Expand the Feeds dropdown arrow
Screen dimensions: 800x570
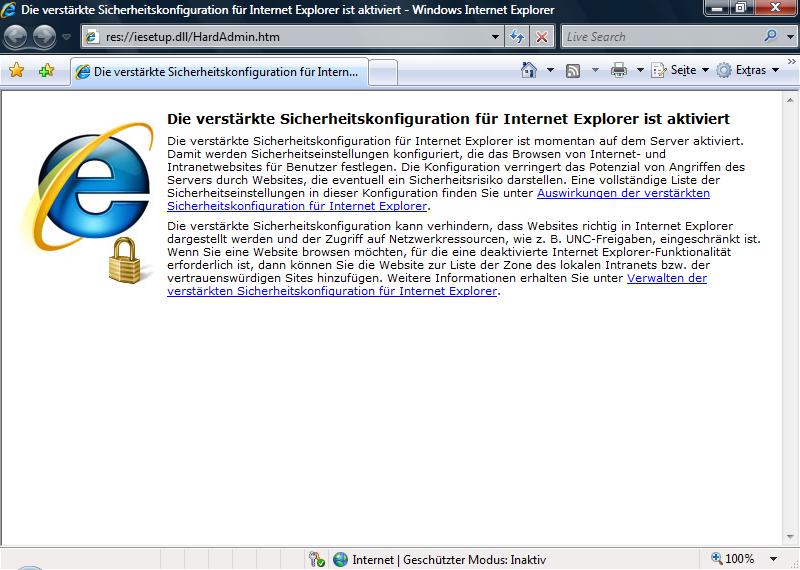(595, 70)
